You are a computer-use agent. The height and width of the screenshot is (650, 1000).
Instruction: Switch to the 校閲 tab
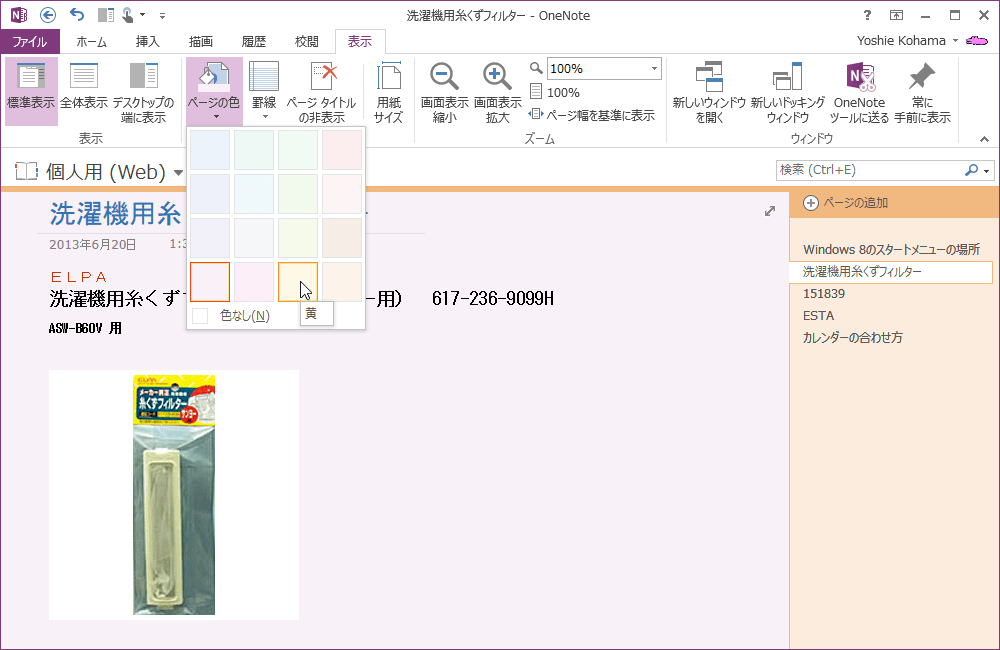pos(307,41)
